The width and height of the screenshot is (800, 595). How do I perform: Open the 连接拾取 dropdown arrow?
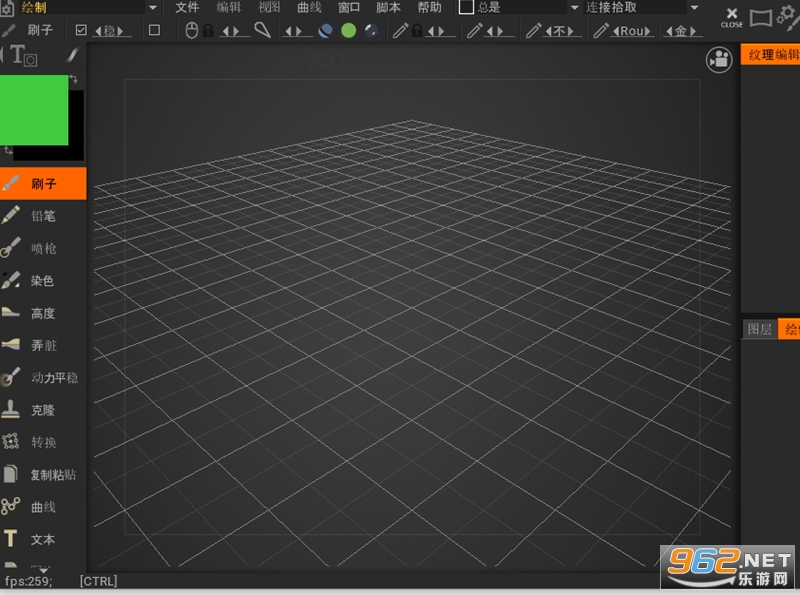pos(694,8)
